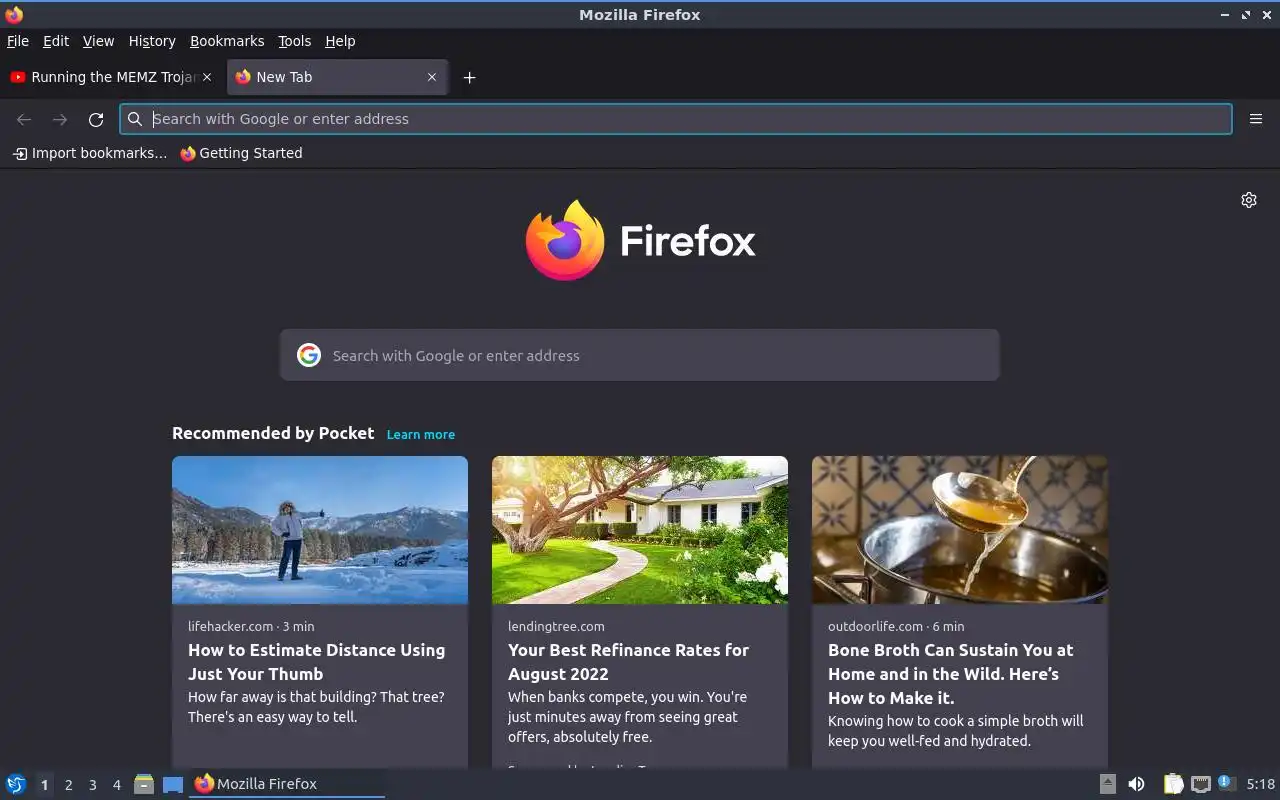This screenshot has height=800, width=1280.
Task: Open the snowy mountain article thumbnail
Action: (x=320, y=530)
